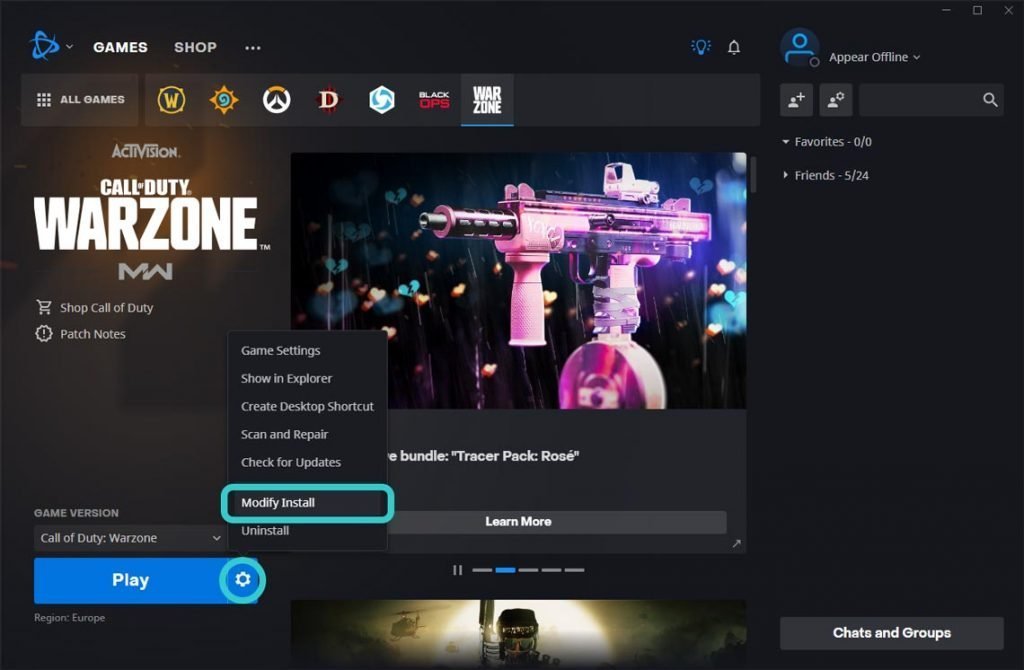Select Scan and Repair option
This screenshot has width=1024, height=670.
(285, 434)
